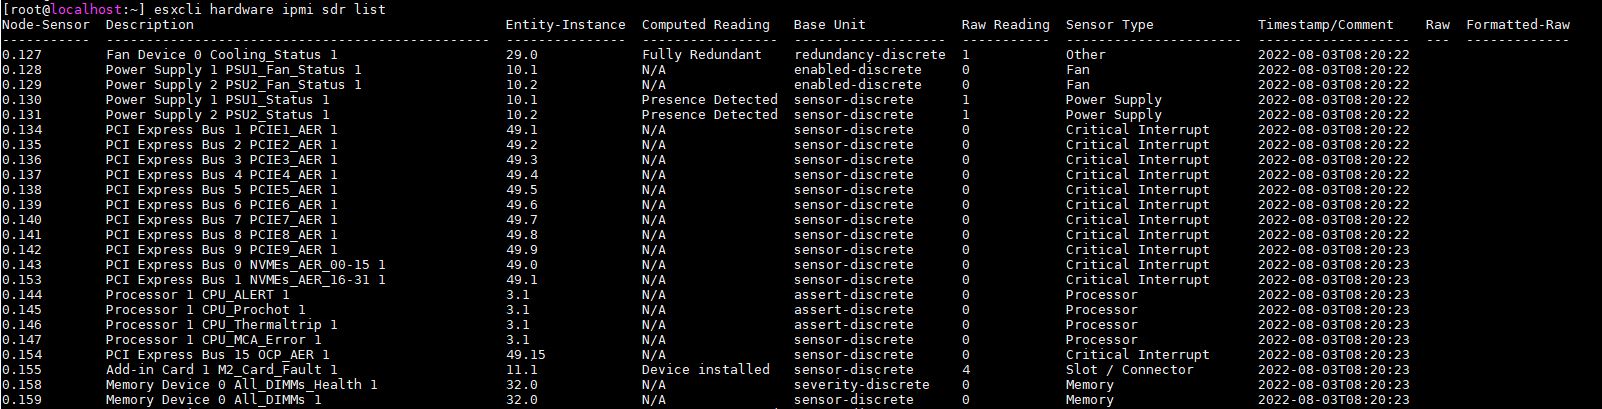
Task: Click the Formatted-Raw column header
Action: (1518, 24)
